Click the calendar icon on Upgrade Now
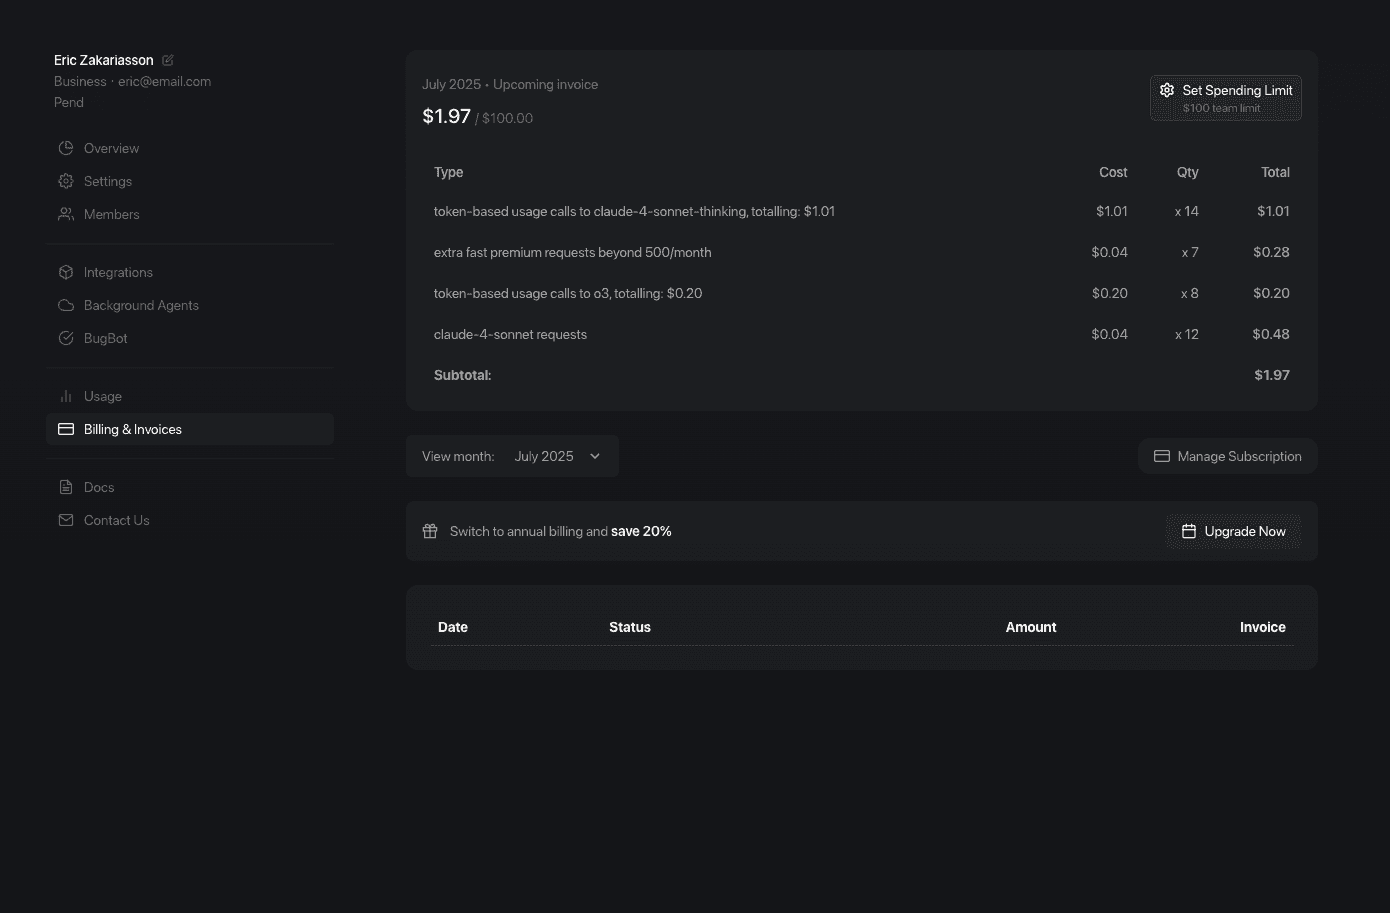The image size is (1390, 913). 1188,531
